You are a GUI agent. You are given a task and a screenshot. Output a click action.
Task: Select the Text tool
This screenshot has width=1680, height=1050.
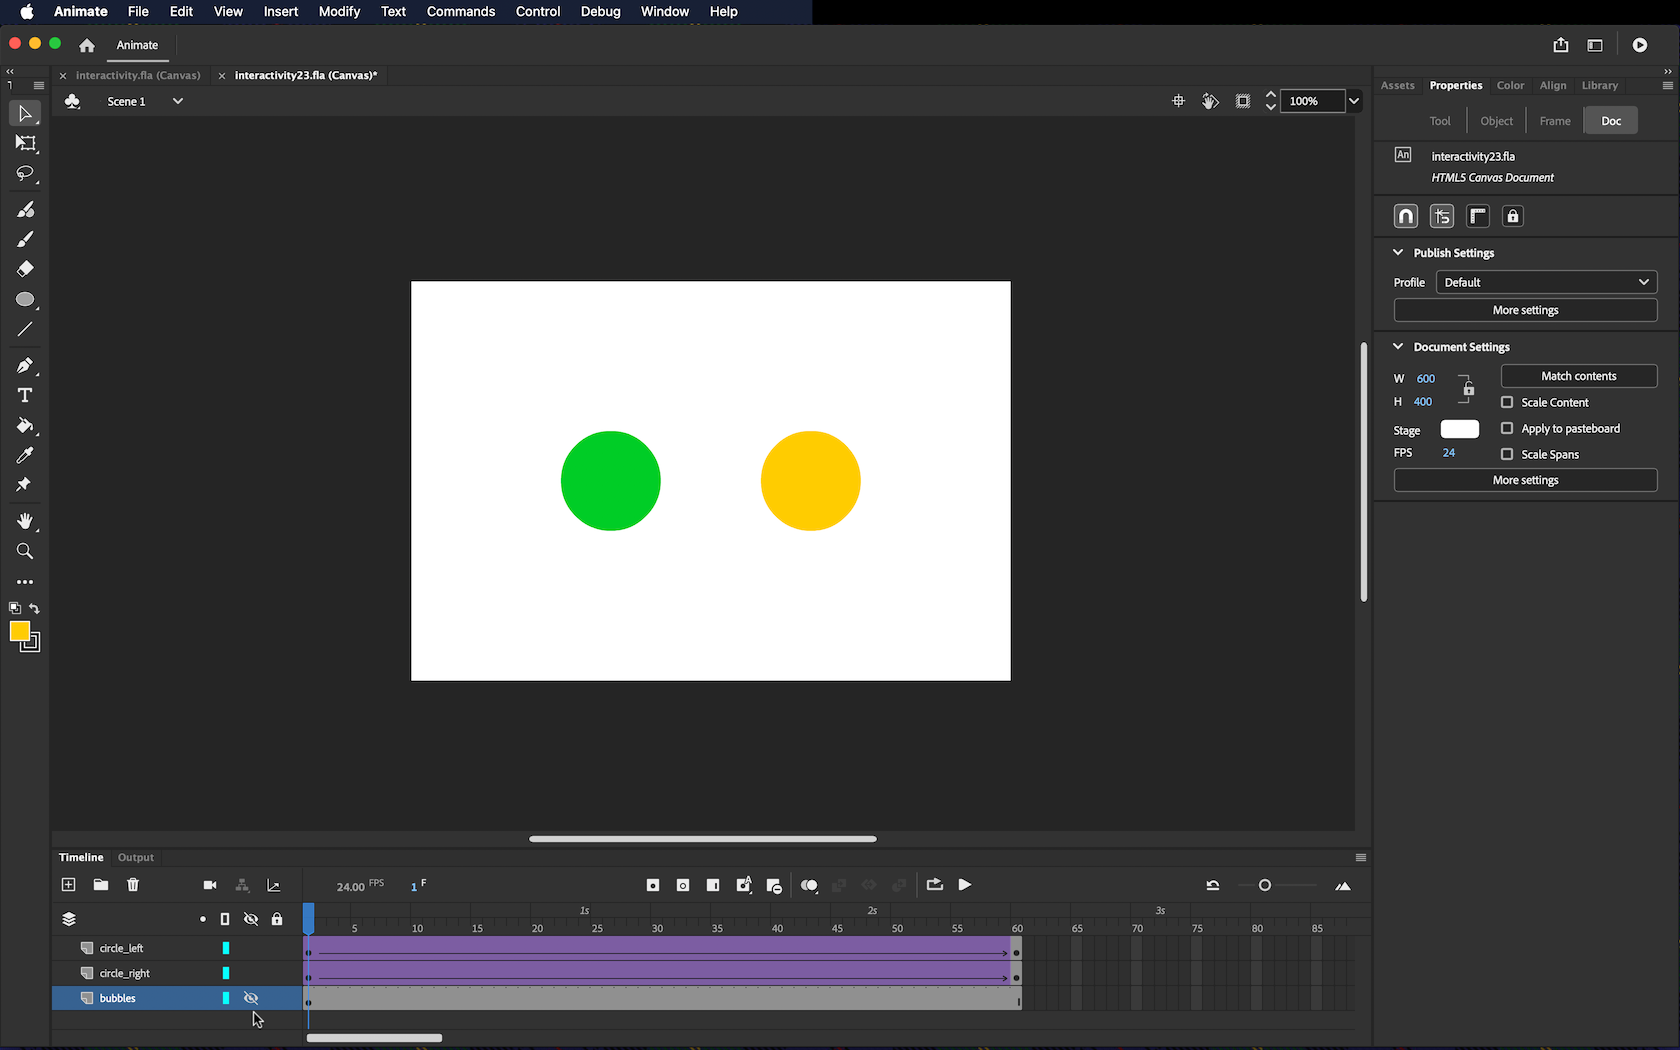25,395
